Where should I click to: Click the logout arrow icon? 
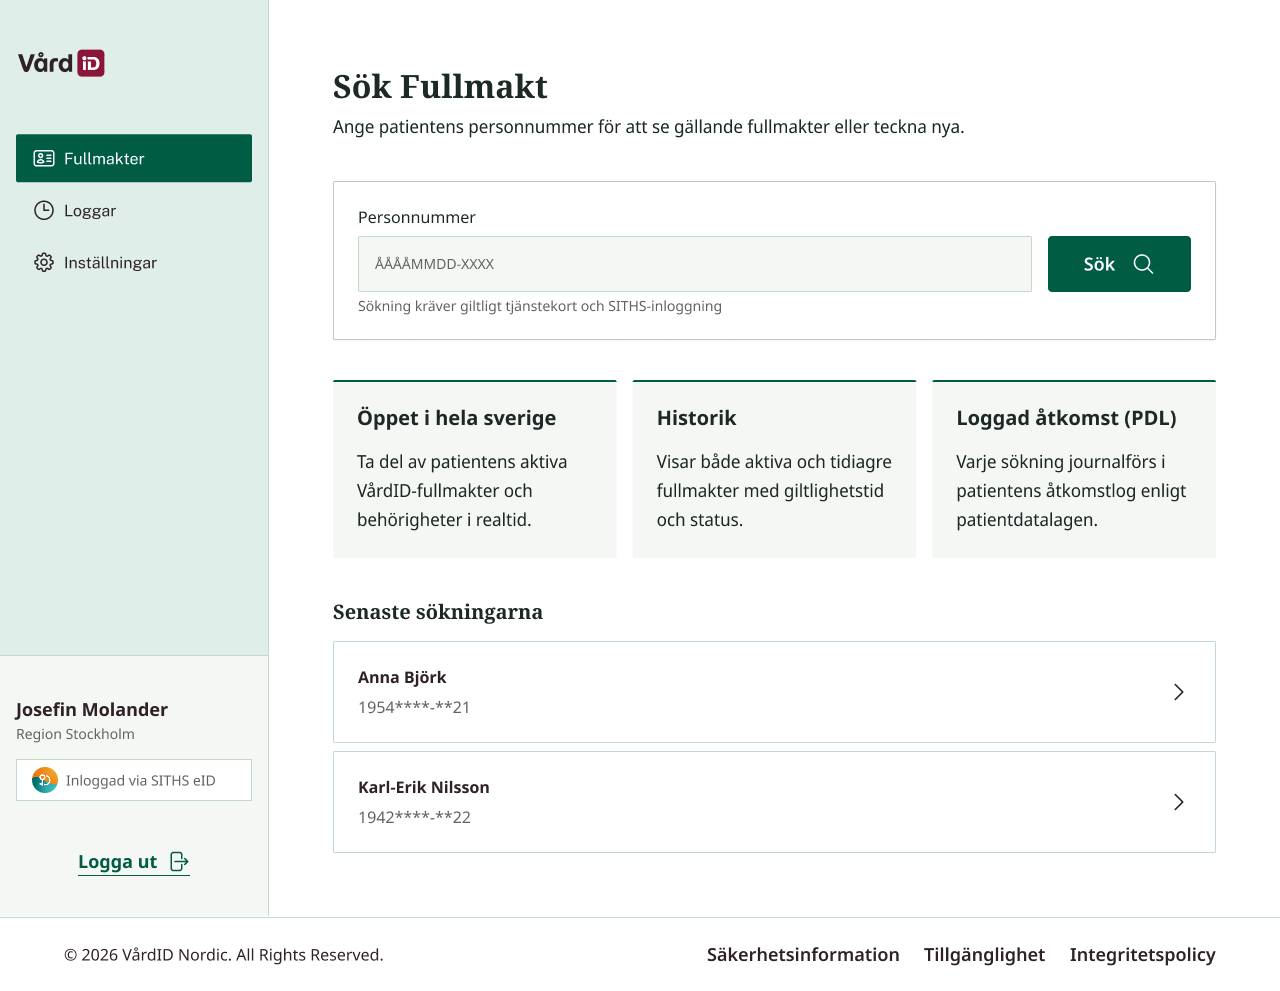click(179, 862)
